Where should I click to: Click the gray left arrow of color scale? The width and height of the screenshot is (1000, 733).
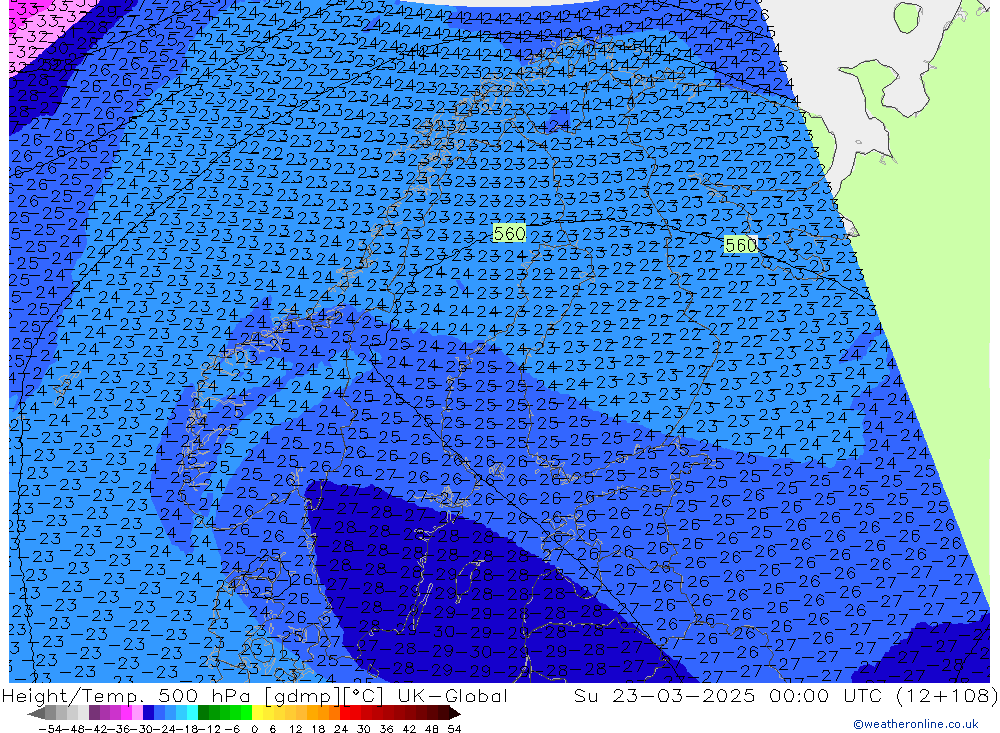pos(36,713)
